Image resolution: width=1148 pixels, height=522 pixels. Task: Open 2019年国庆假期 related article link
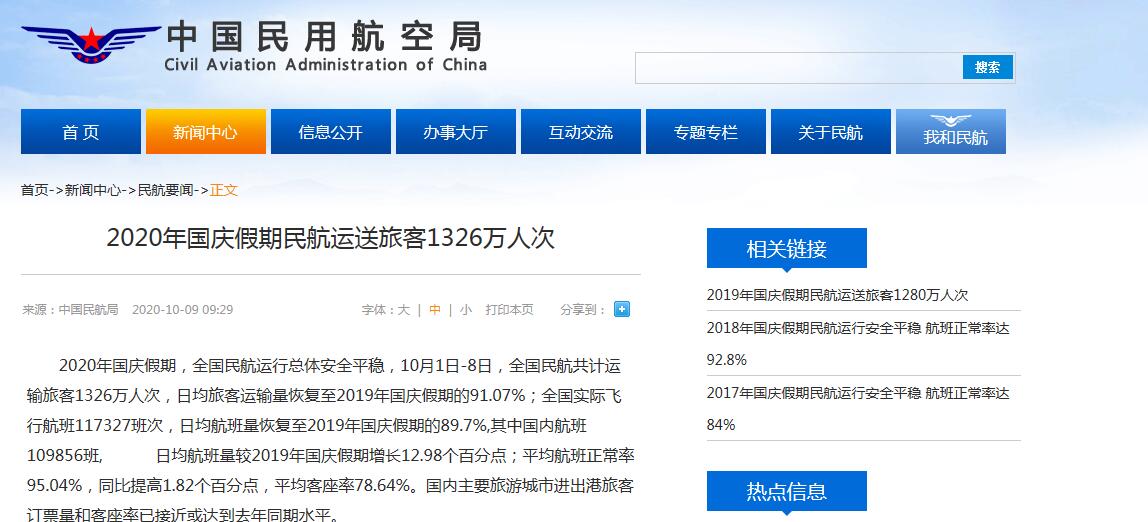coord(837,295)
